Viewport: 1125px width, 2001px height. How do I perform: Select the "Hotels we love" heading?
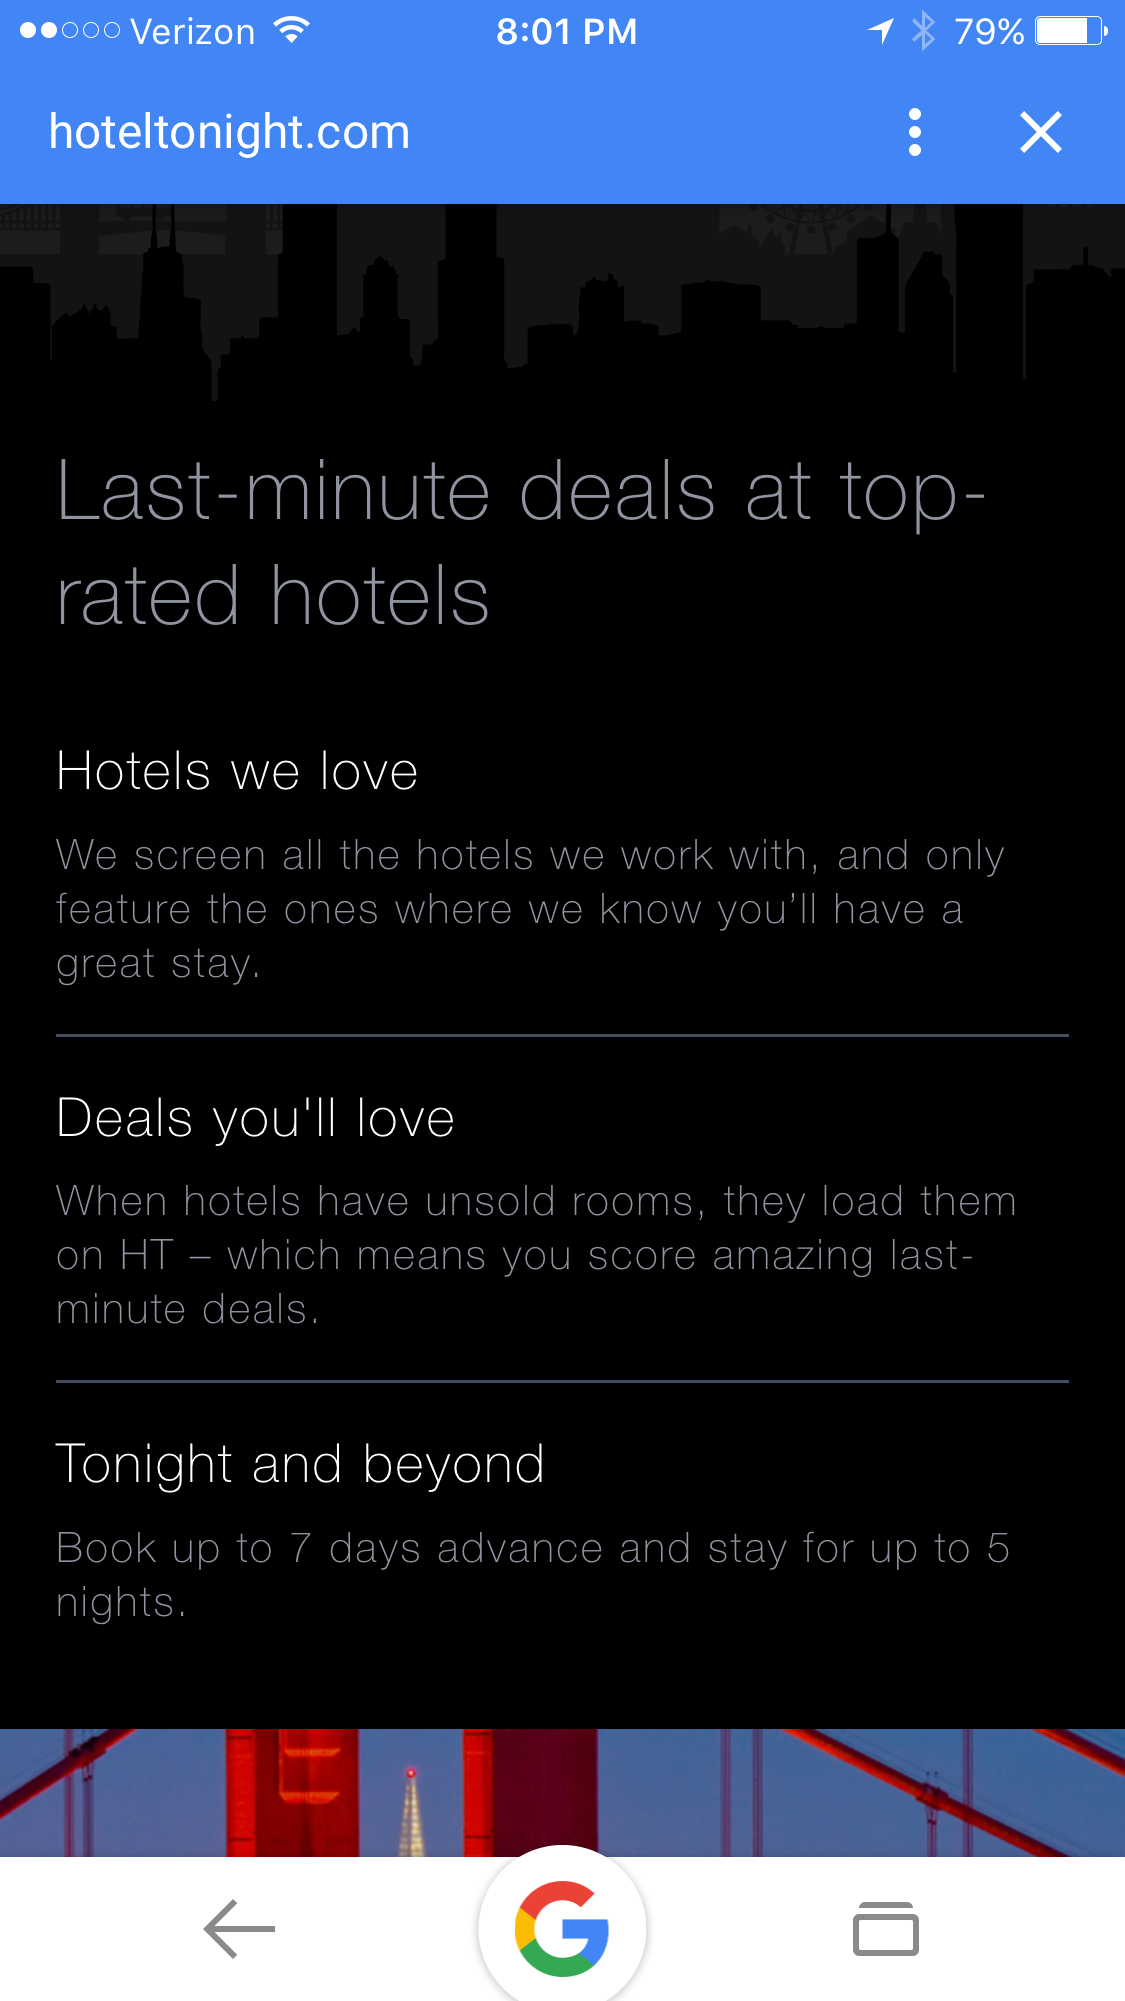pyautogui.click(x=237, y=771)
